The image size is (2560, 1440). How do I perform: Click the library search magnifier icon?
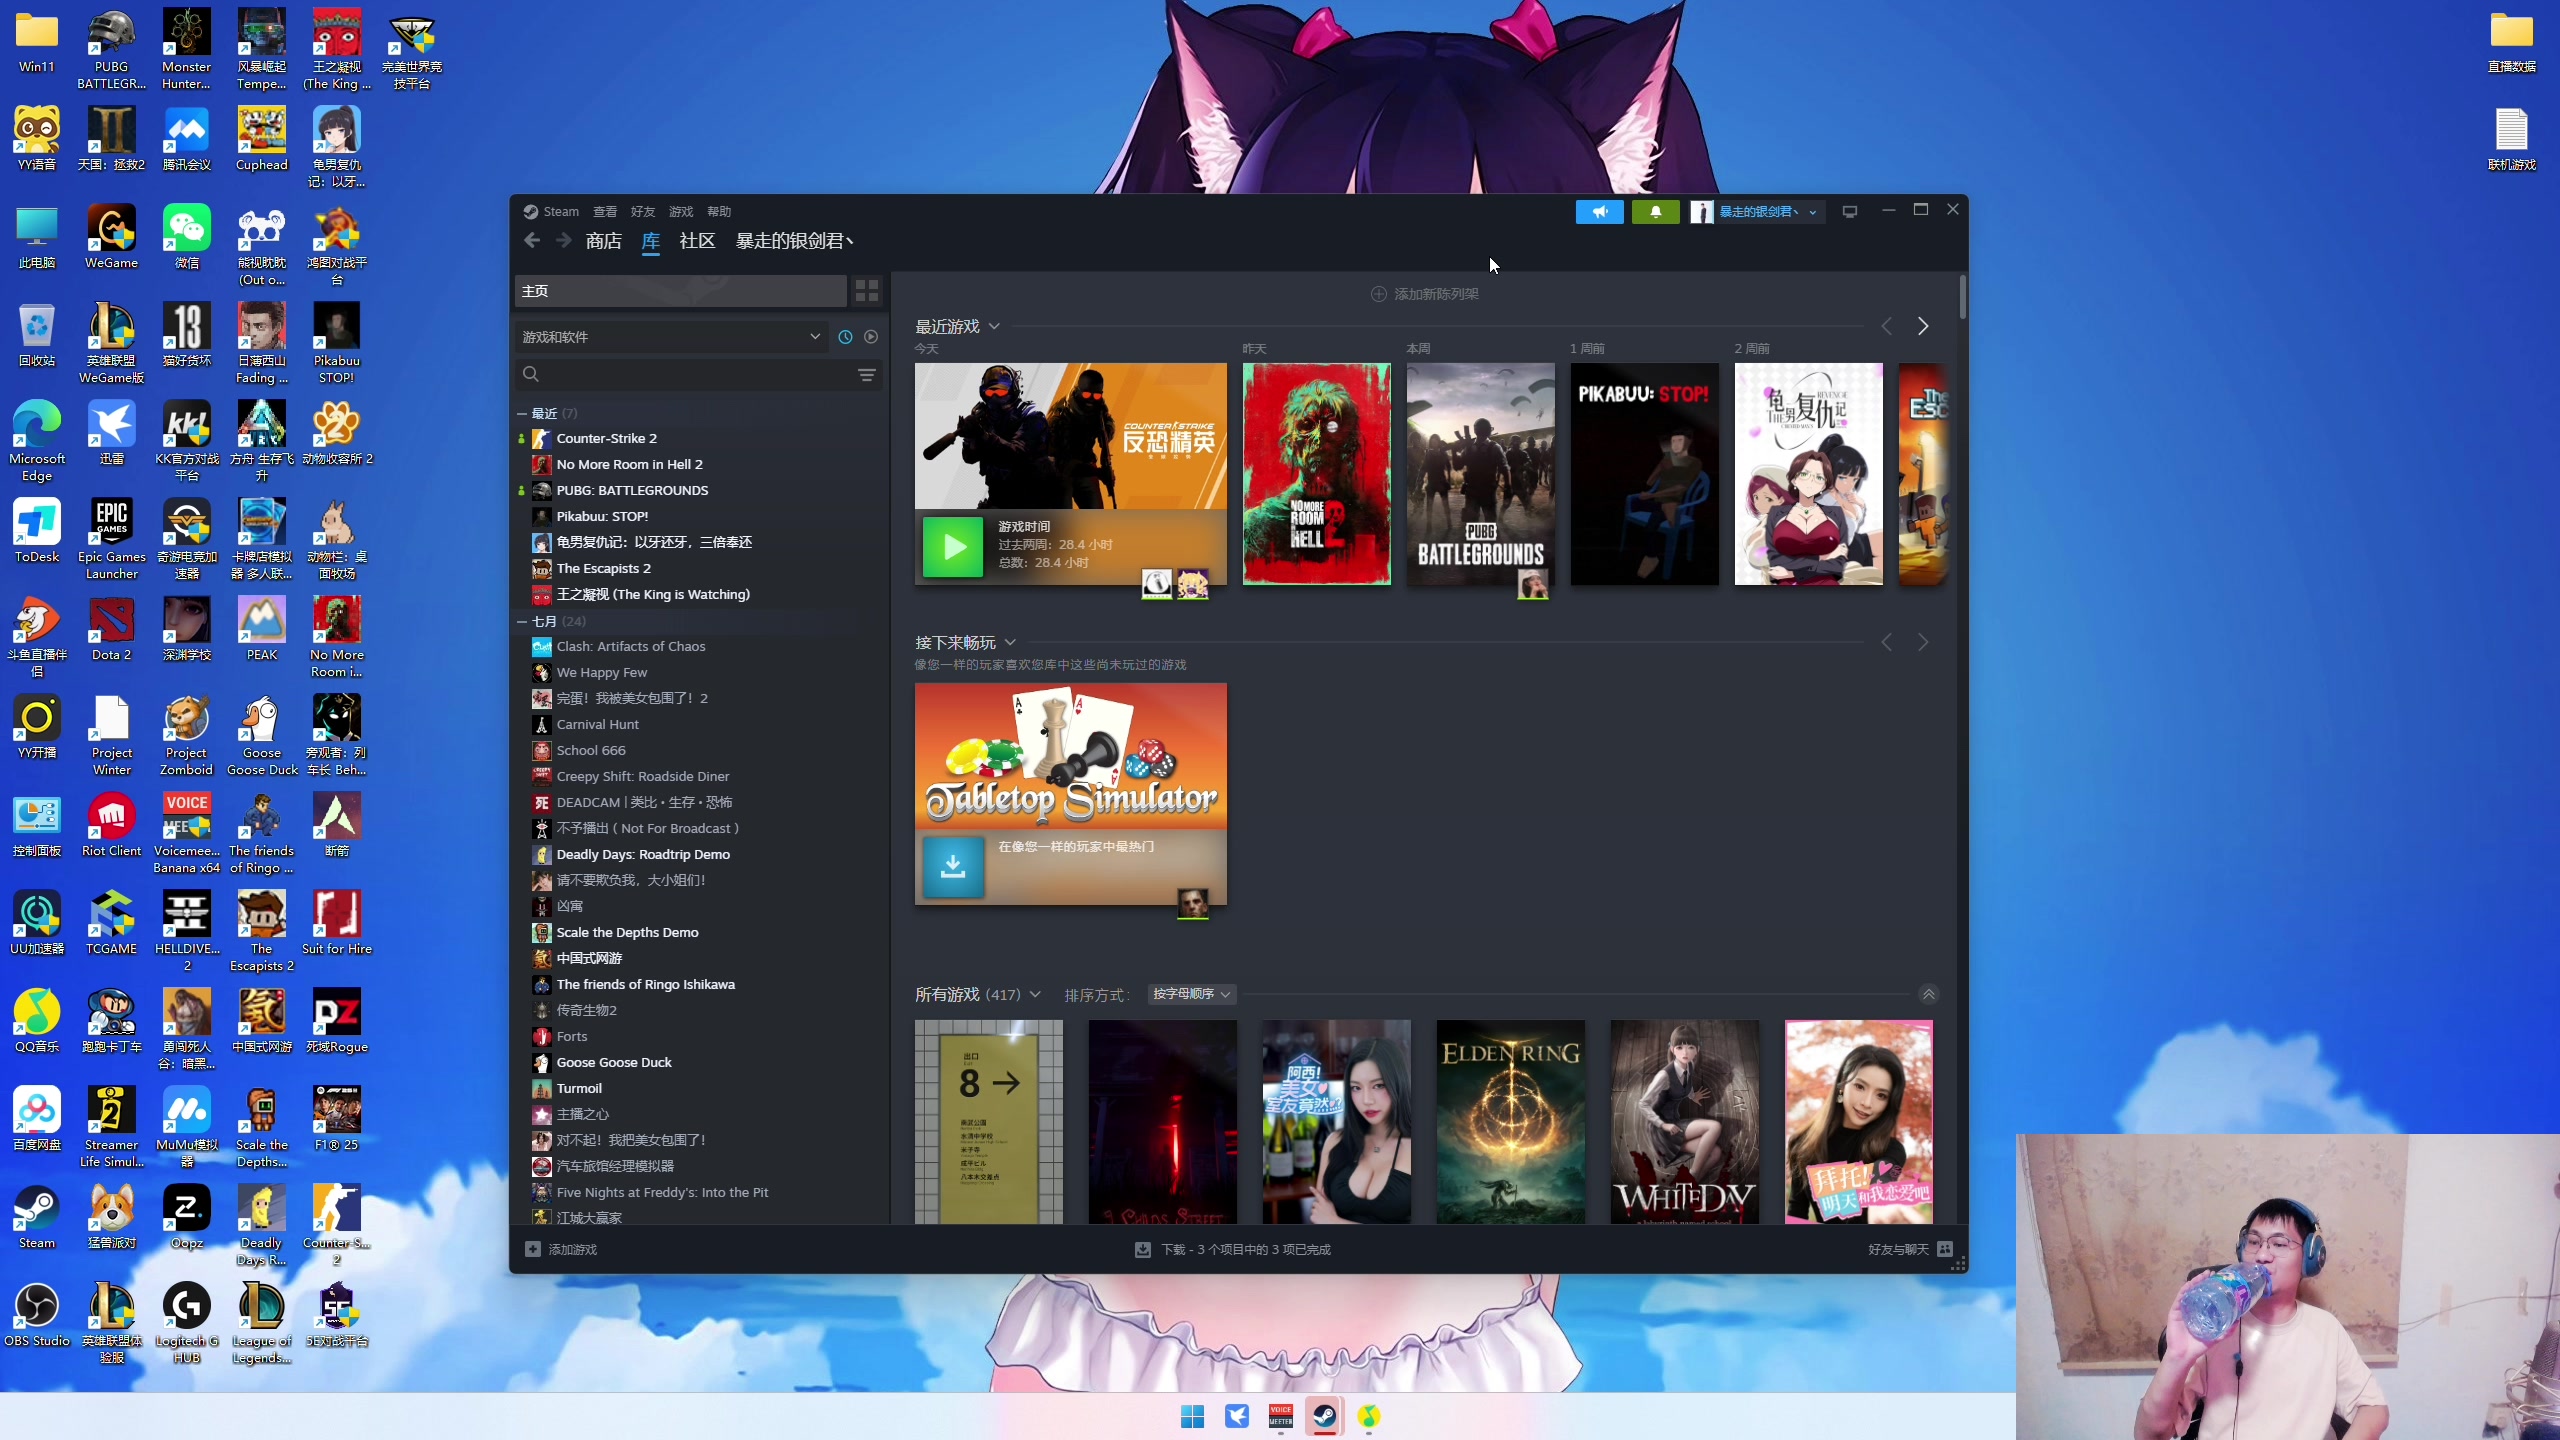tap(531, 374)
